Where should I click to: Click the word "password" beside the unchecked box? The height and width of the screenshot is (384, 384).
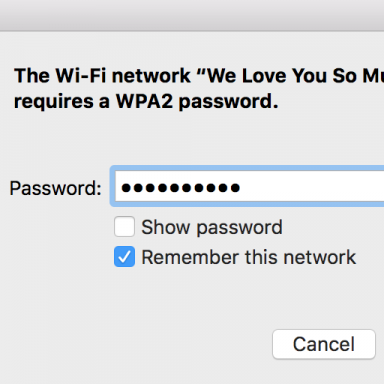point(239,228)
